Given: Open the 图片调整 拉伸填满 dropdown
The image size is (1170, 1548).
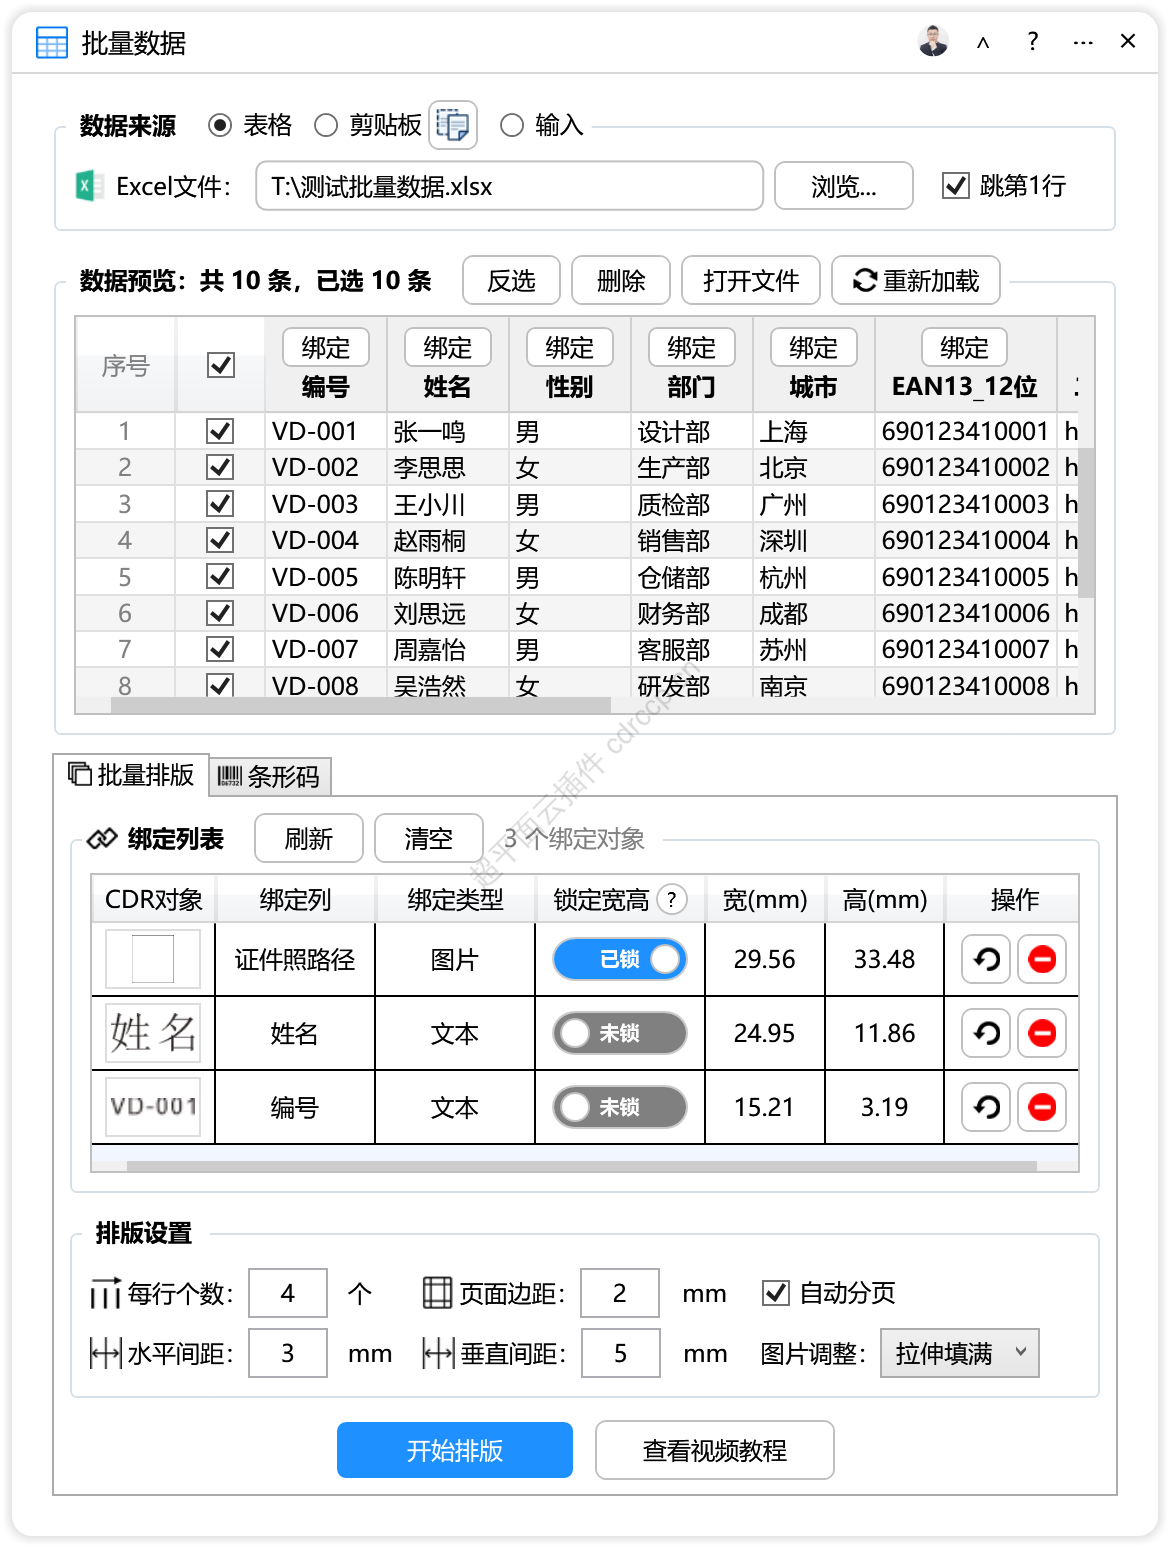Looking at the screenshot, I should [960, 1353].
